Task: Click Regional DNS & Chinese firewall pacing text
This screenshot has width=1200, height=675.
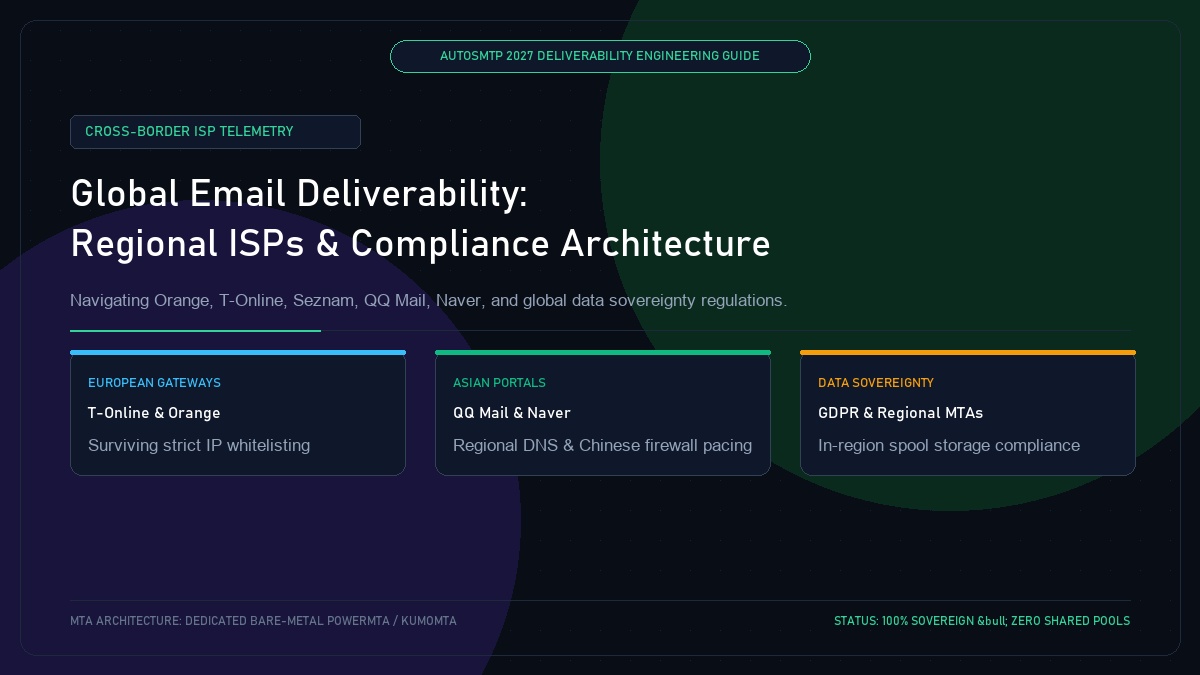Action: coord(602,445)
